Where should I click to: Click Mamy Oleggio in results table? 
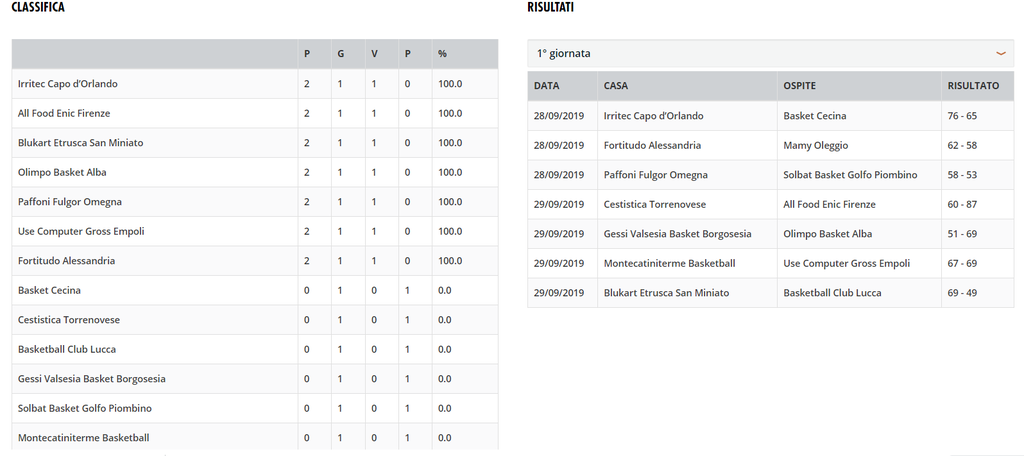tap(816, 145)
